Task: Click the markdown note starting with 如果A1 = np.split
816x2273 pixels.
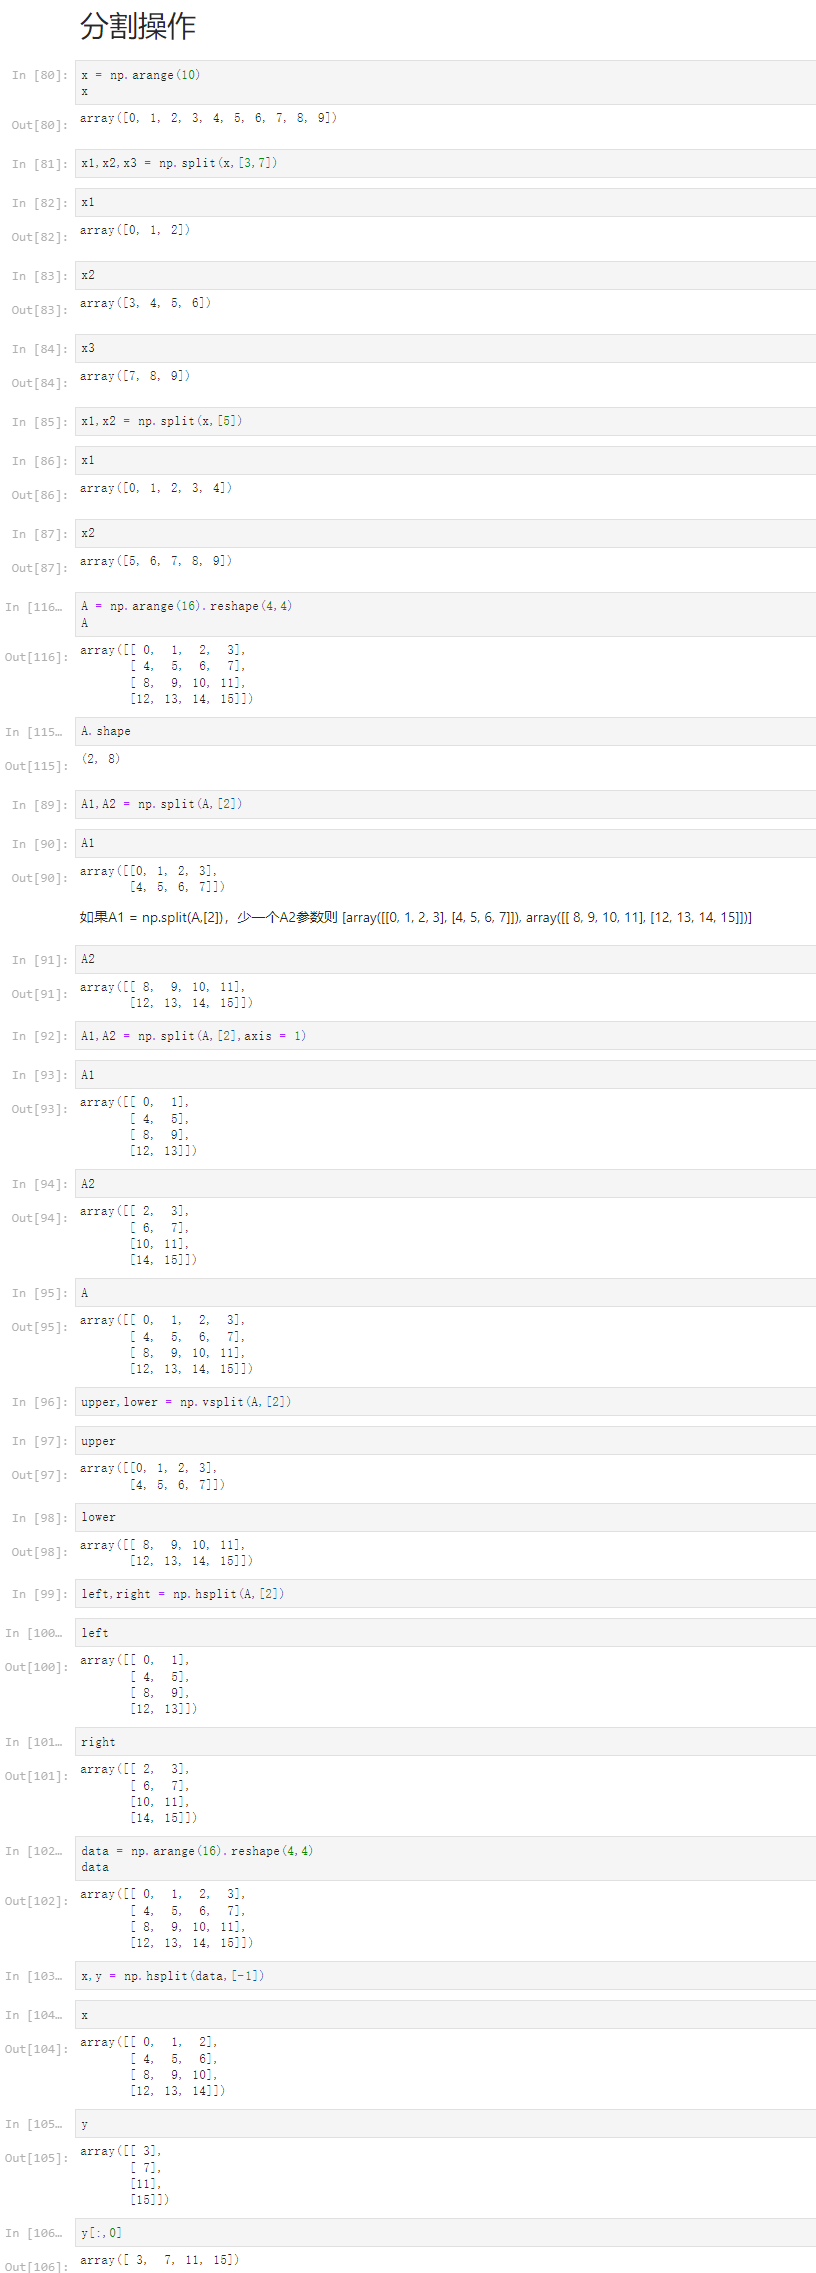Action: tap(416, 918)
